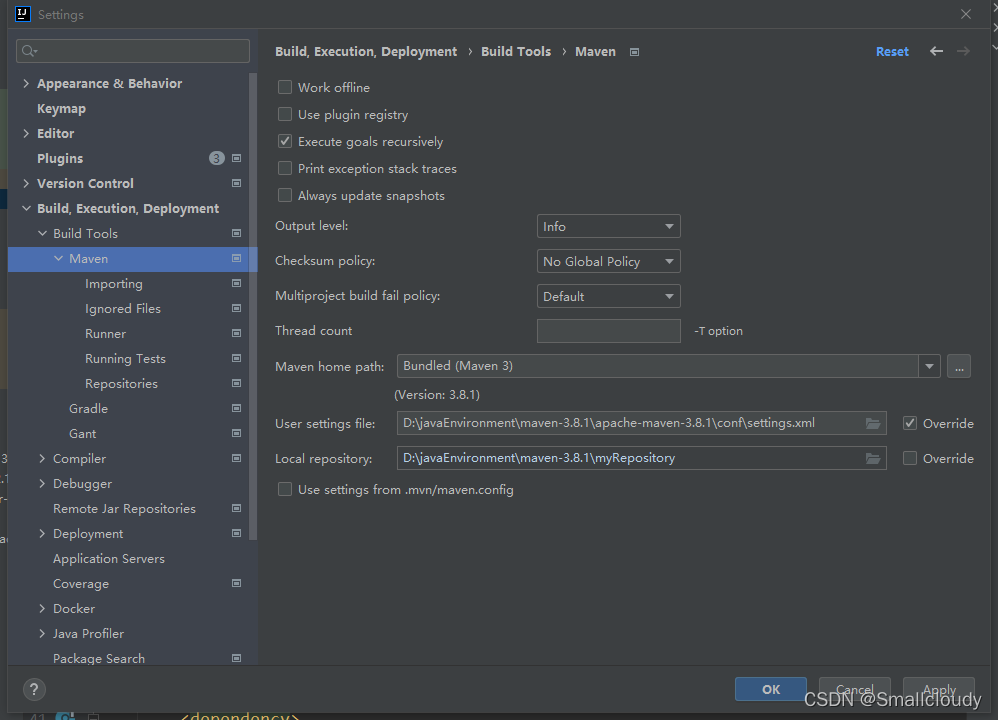Select Keymap in the settings sidebar
This screenshot has height=720, width=998.
[x=61, y=107]
